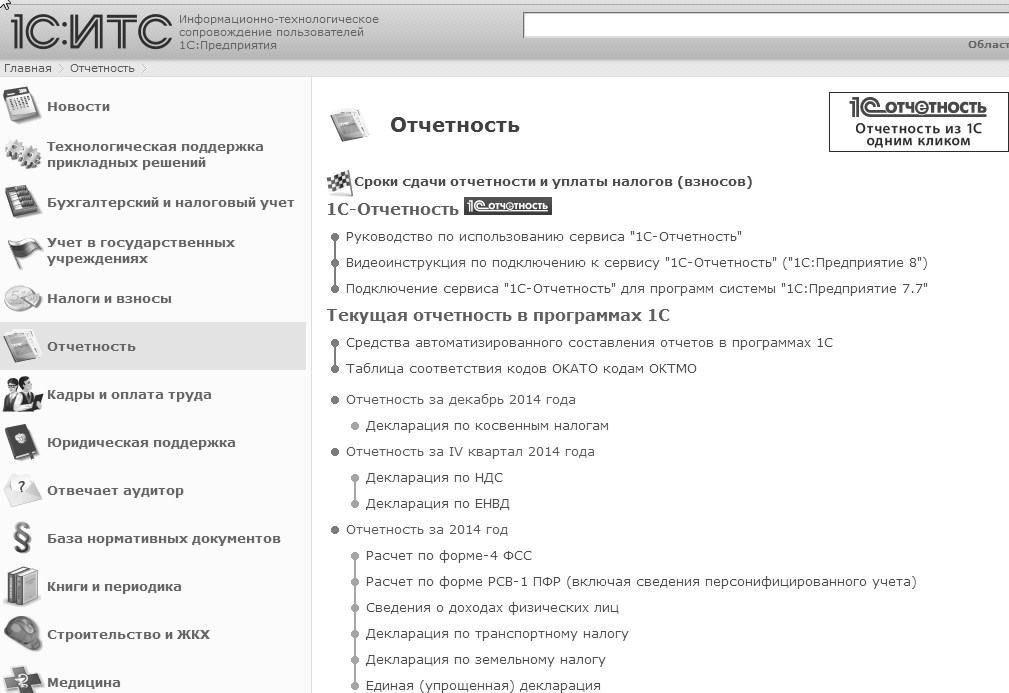
Task: Select Отчетность in the sidebar menu
Action: point(91,346)
